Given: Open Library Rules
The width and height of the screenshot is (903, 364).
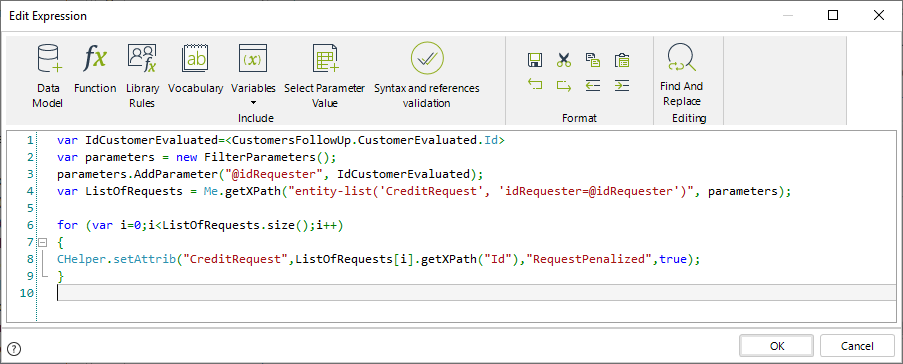Looking at the screenshot, I should point(142,75).
